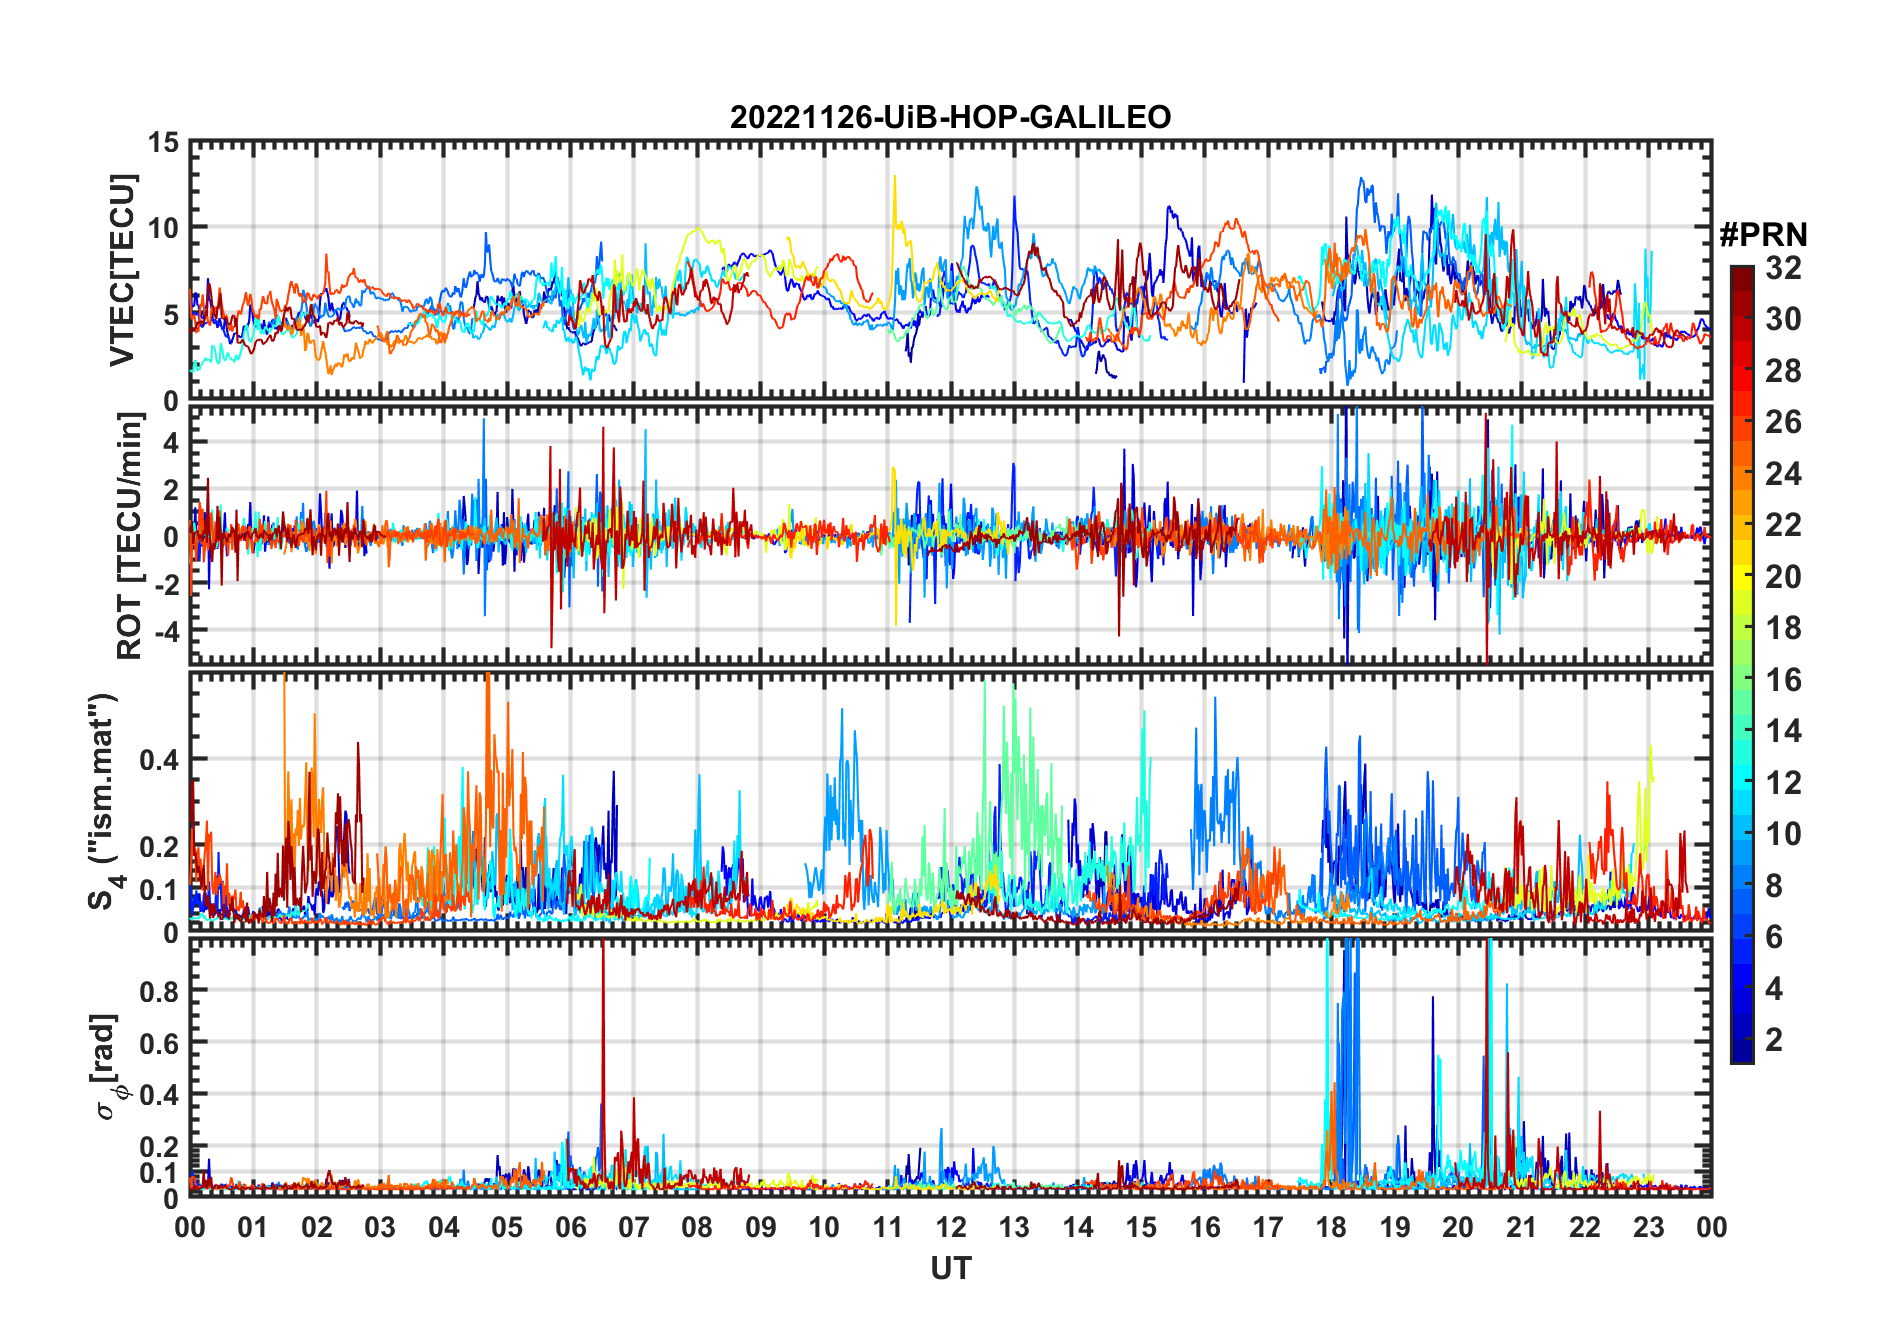Viewport: 1902px width, 1330px height.
Task: Click the plot title 20221126-UiB-HOP-GALILEO
Action: [x=950, y=118]
